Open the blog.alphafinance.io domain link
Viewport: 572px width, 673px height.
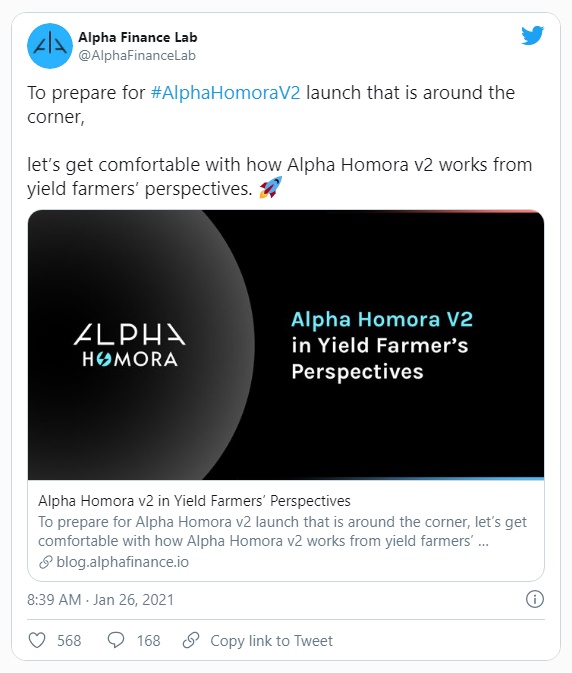[x=122, y=562]
